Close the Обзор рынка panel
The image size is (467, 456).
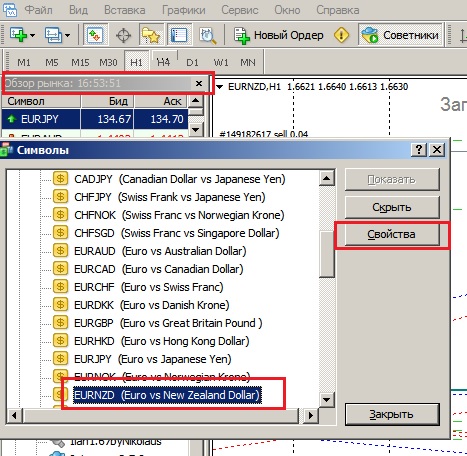(x=199, y=83)
